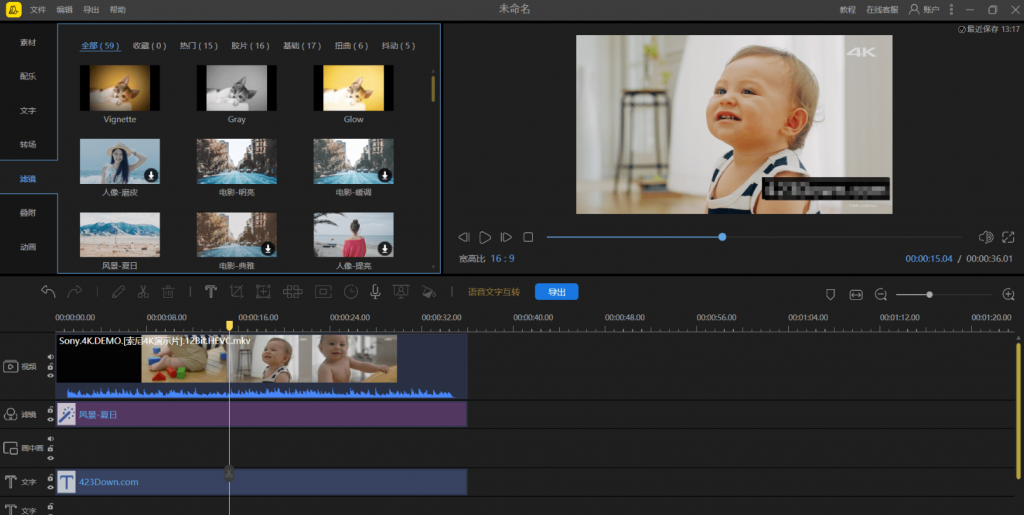This screenshot has width=1024, height=515.
Task: Delete the selected clip with trash icon
Action: [168, 292]
